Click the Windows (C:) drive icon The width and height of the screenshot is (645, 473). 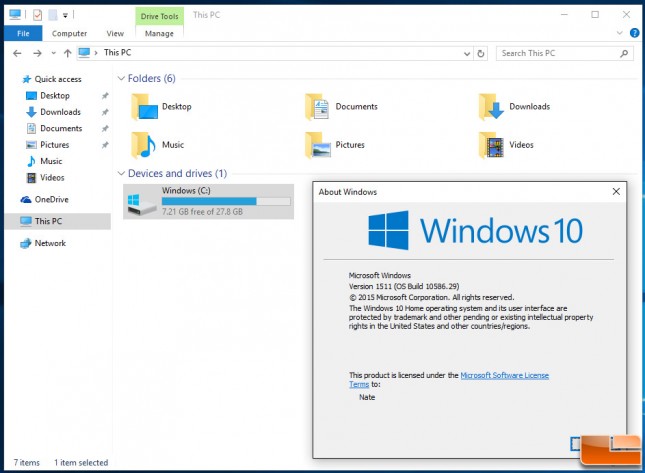coord(142,204)
